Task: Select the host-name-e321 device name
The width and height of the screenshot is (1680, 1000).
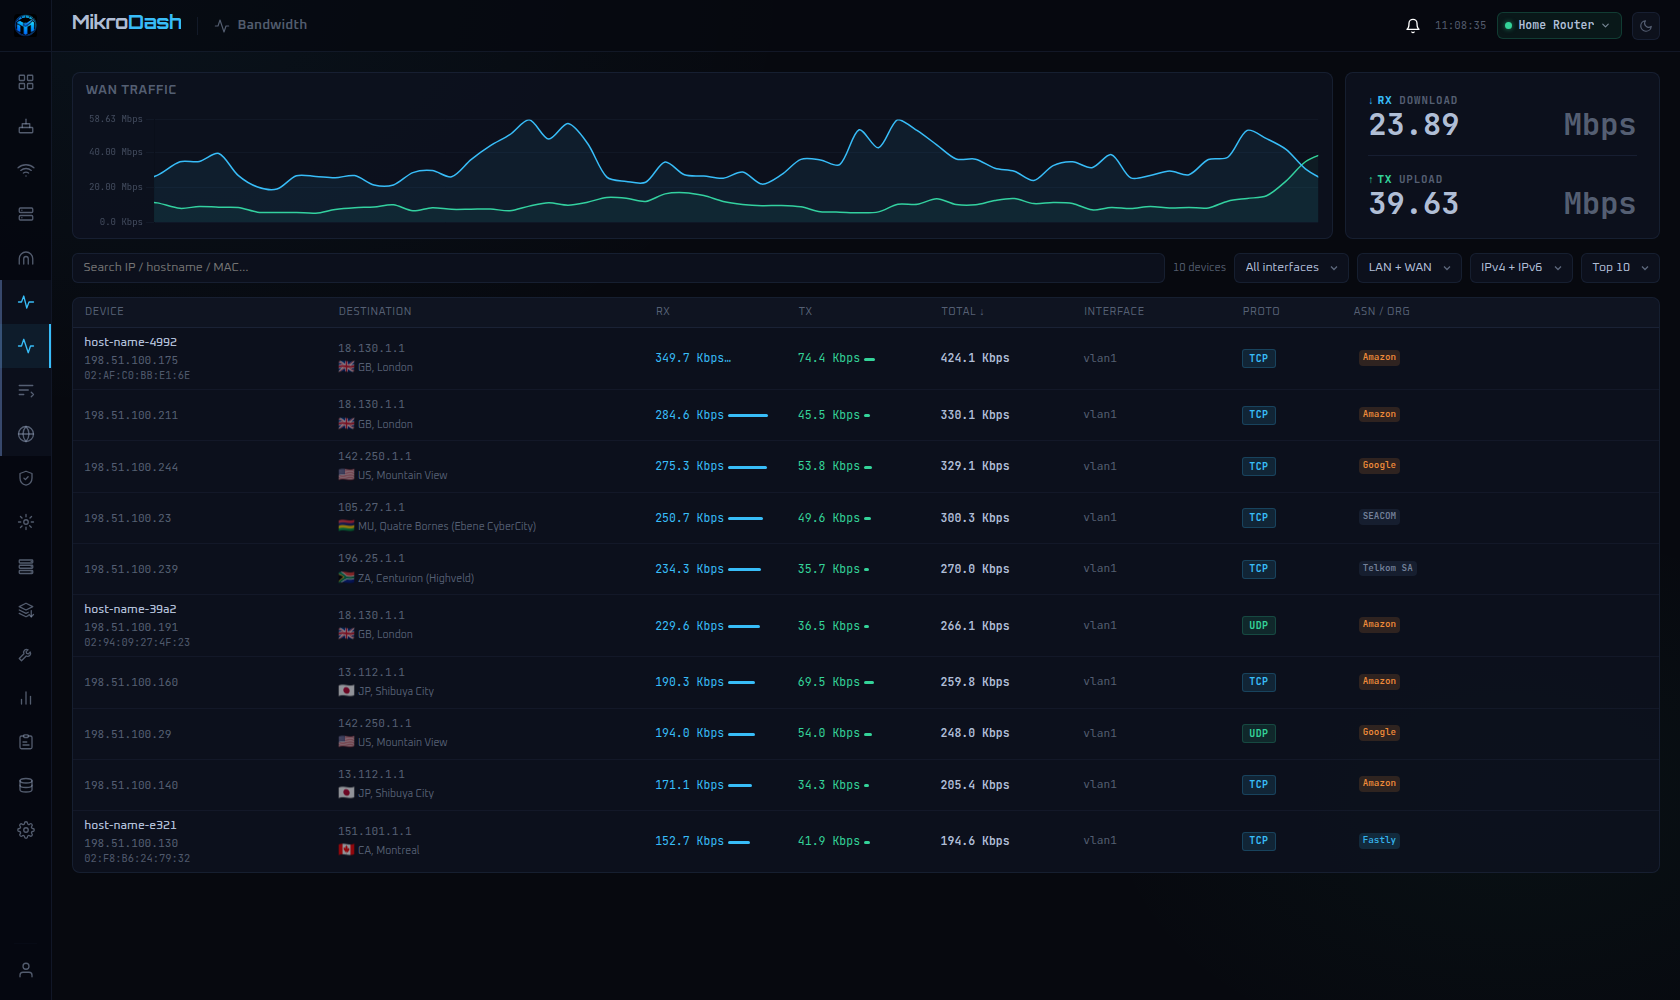Action: (130, 825)
